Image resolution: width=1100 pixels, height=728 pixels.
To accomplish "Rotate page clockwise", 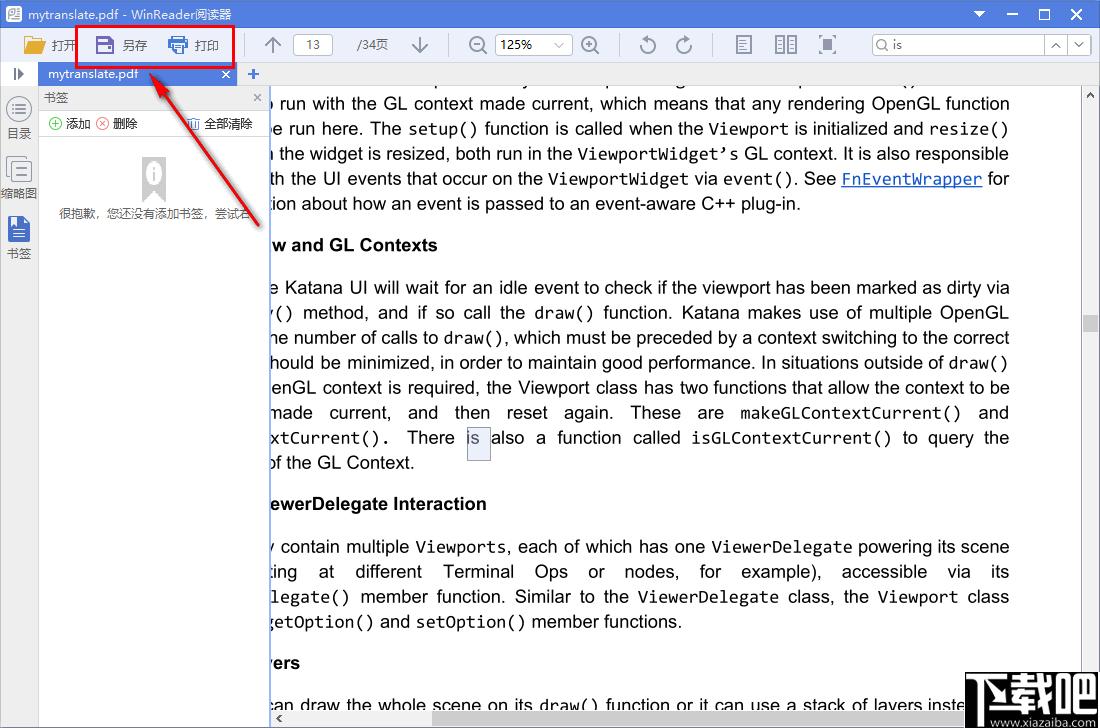I will (684, 45).
